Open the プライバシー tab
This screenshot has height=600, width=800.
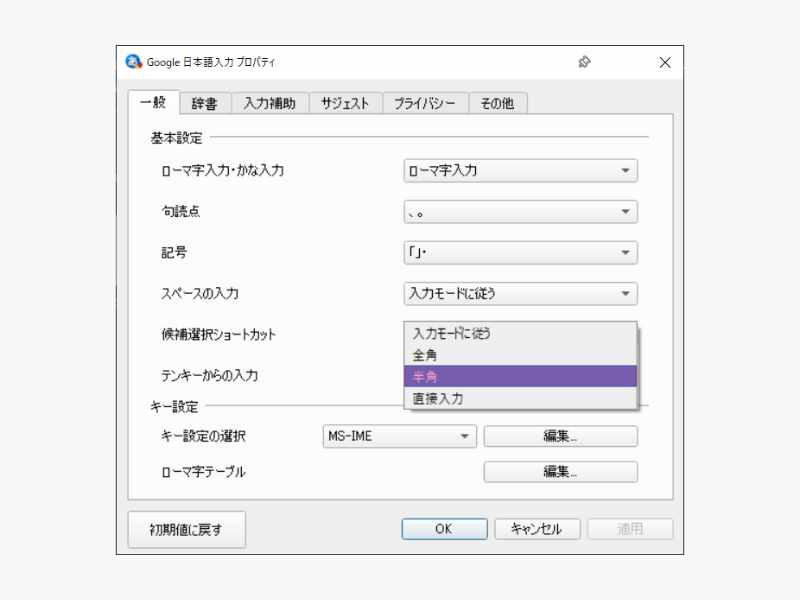425,102
